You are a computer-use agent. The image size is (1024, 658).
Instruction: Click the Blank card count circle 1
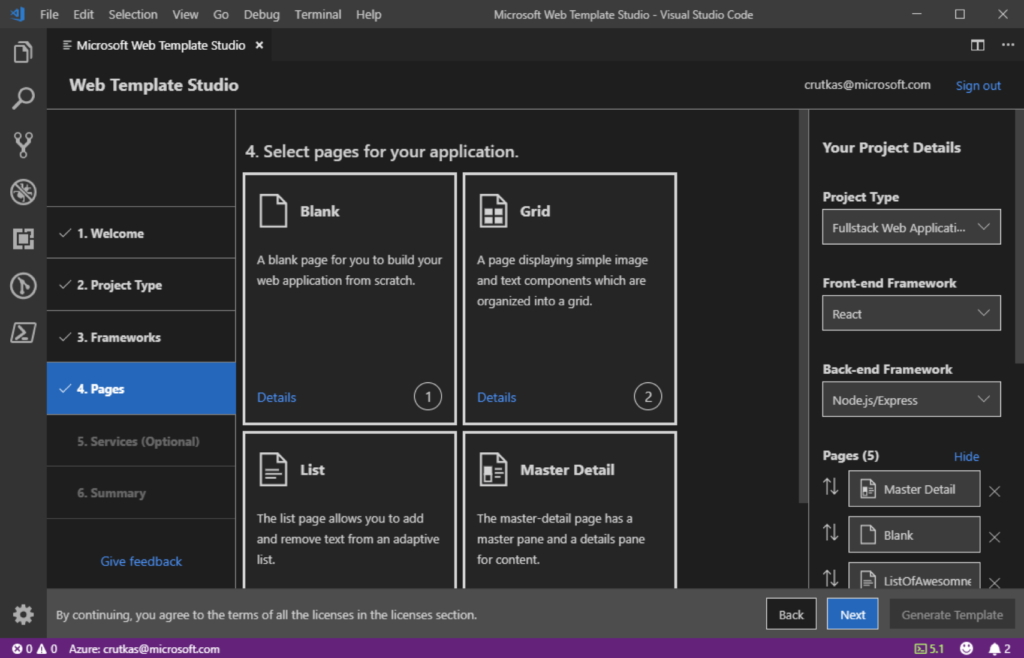(428, 396)
